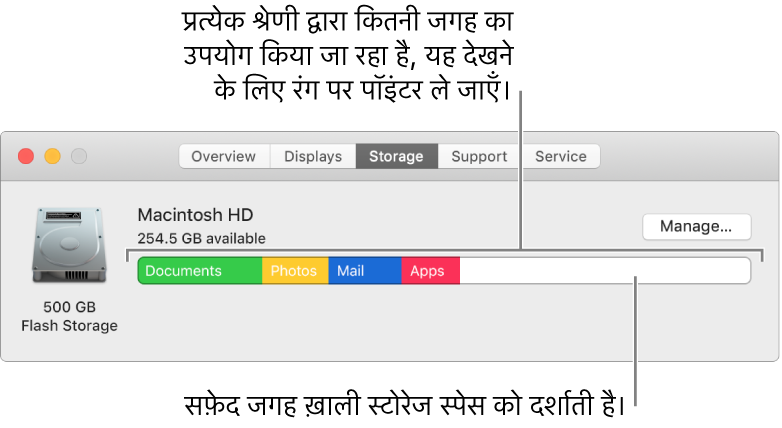The image size is (782, 428).
Task: Open the Support tab
Action: point(479,156)
